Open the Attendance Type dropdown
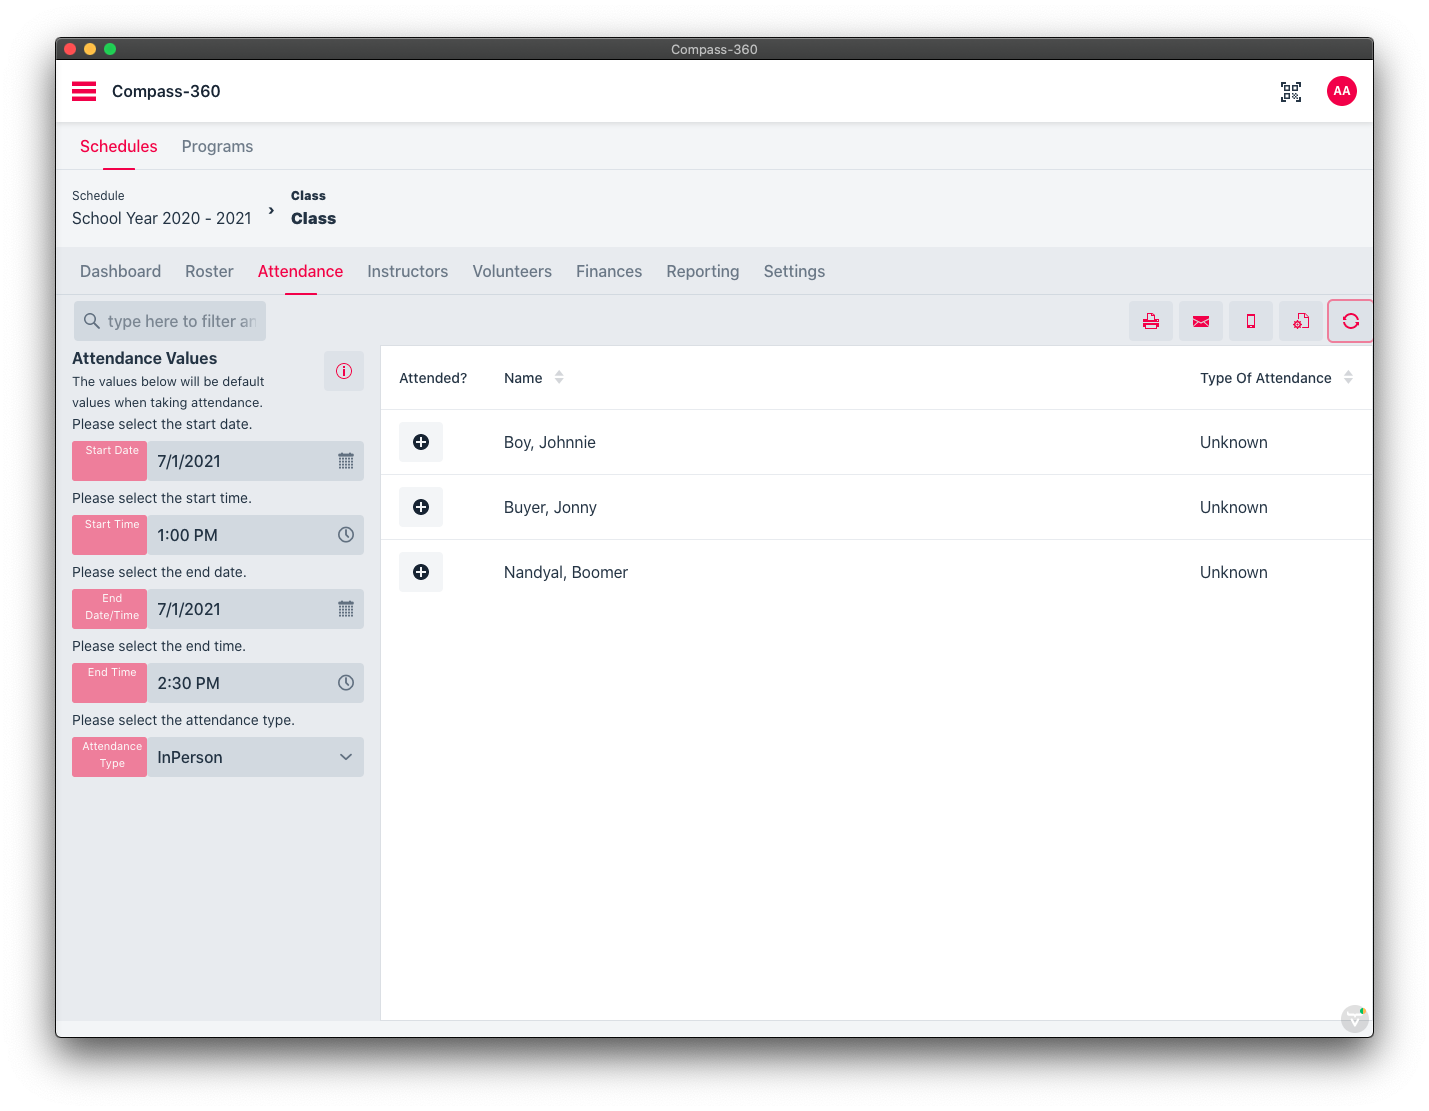 click(x=345, y=757)
